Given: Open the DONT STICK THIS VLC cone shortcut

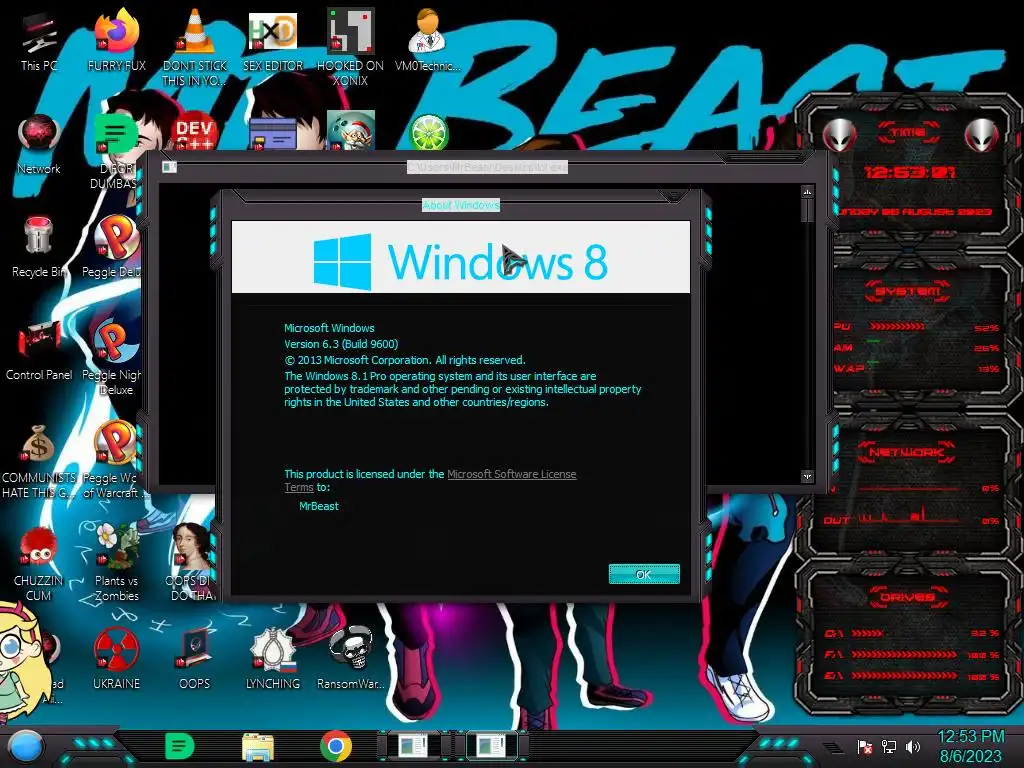Looking at the screenshot, I should point(195,46).
